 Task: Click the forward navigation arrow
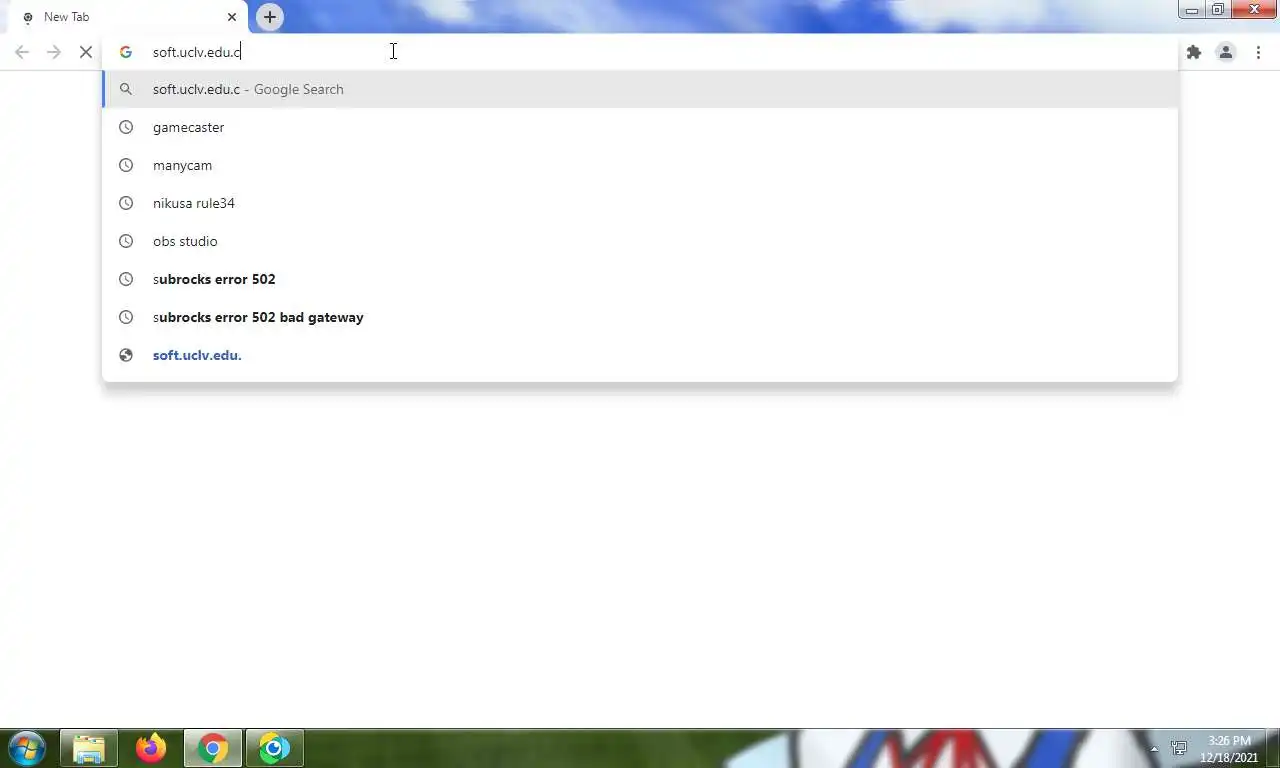(54, 52)
